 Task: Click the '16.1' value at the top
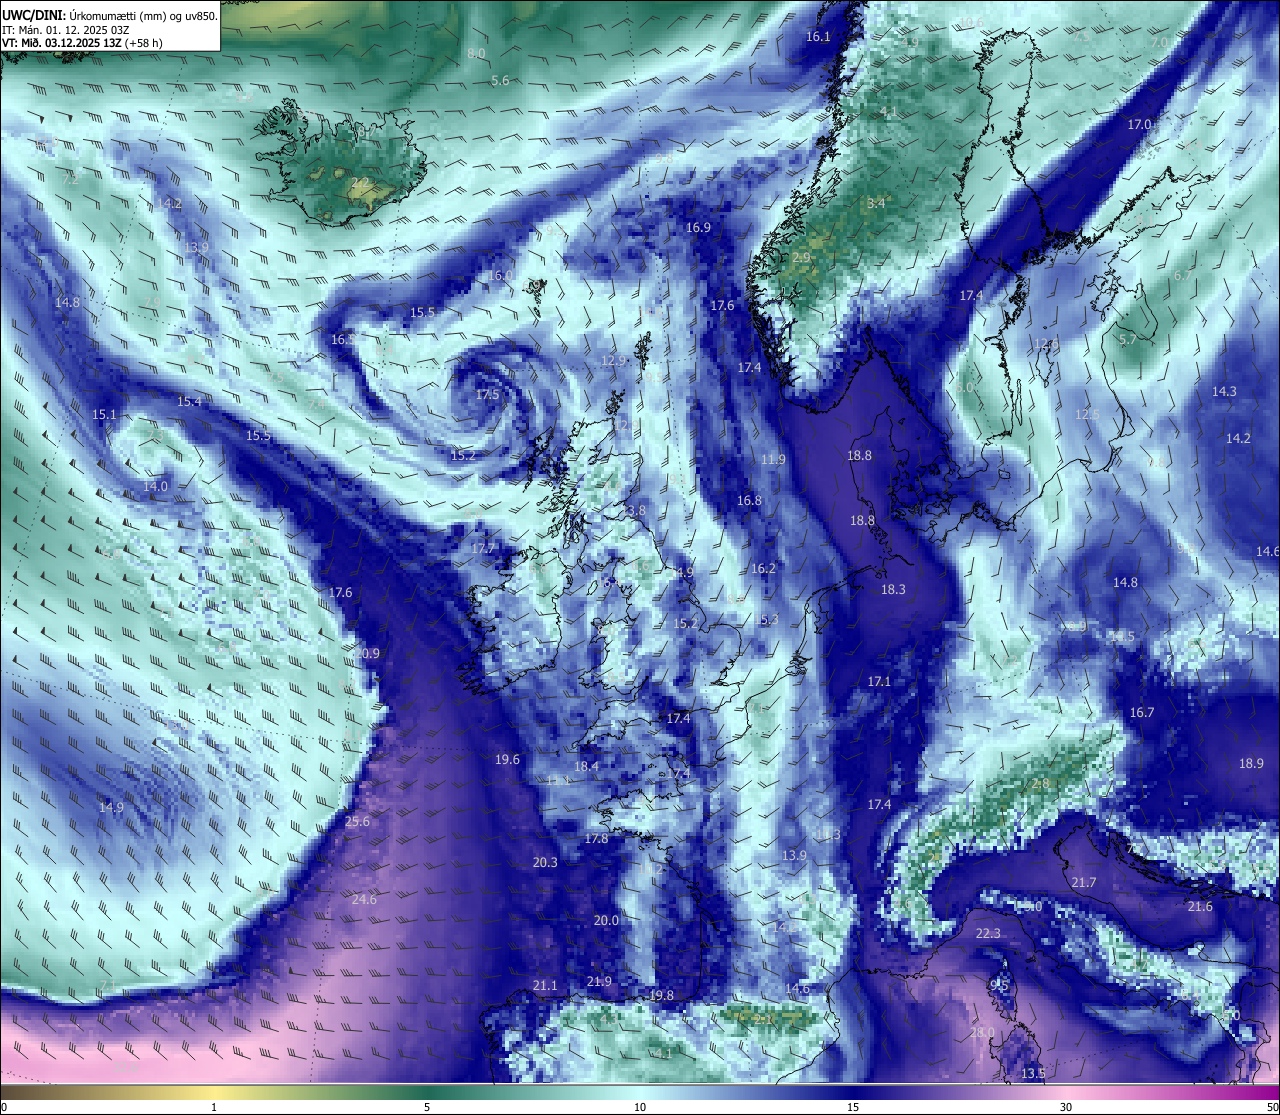click(818, 37)
